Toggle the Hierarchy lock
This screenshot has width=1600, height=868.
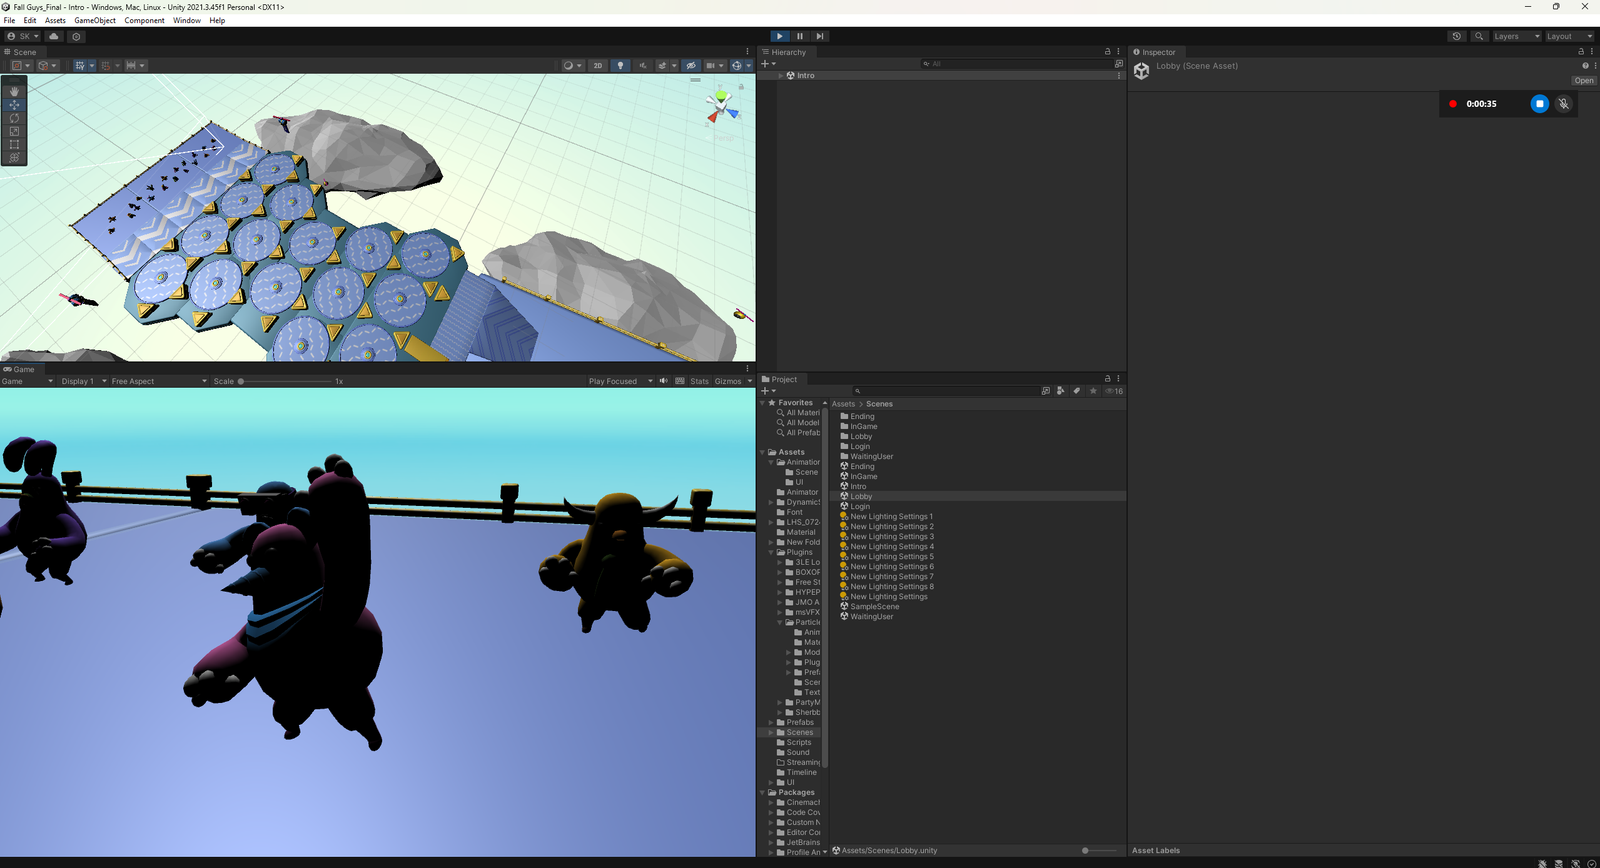tap(1107, 52)
